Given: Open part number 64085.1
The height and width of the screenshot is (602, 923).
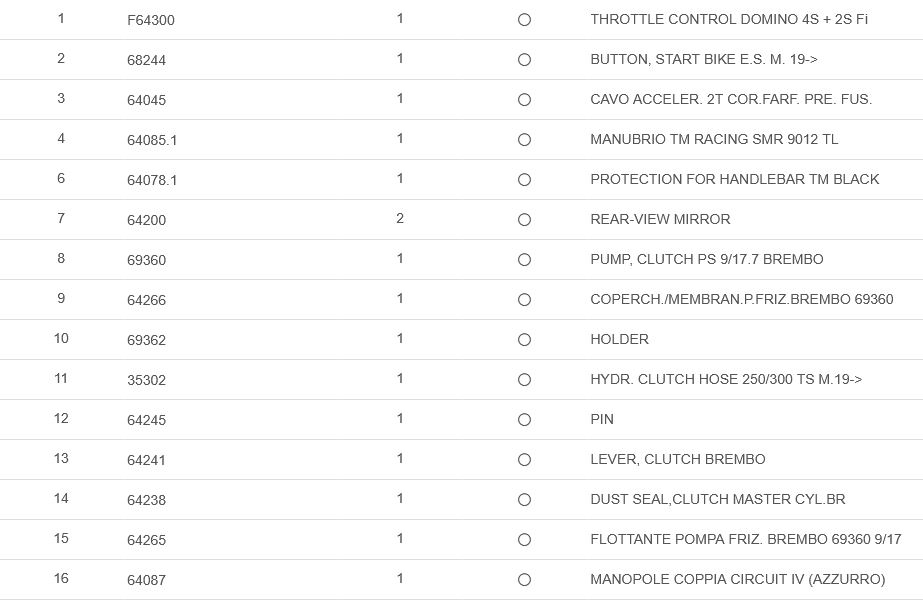Looking at the screenshot, I should click(152, 140).
